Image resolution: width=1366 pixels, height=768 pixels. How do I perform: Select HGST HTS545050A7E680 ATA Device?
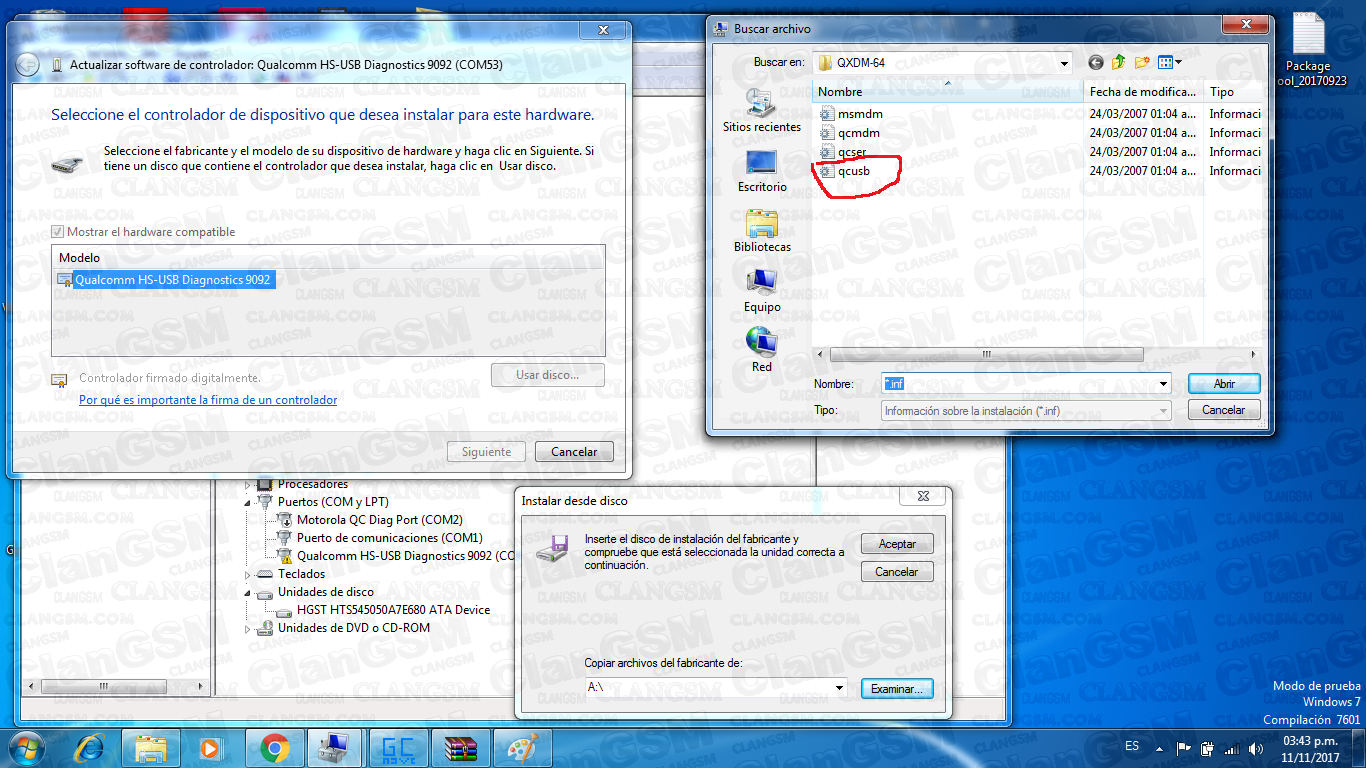393,610
